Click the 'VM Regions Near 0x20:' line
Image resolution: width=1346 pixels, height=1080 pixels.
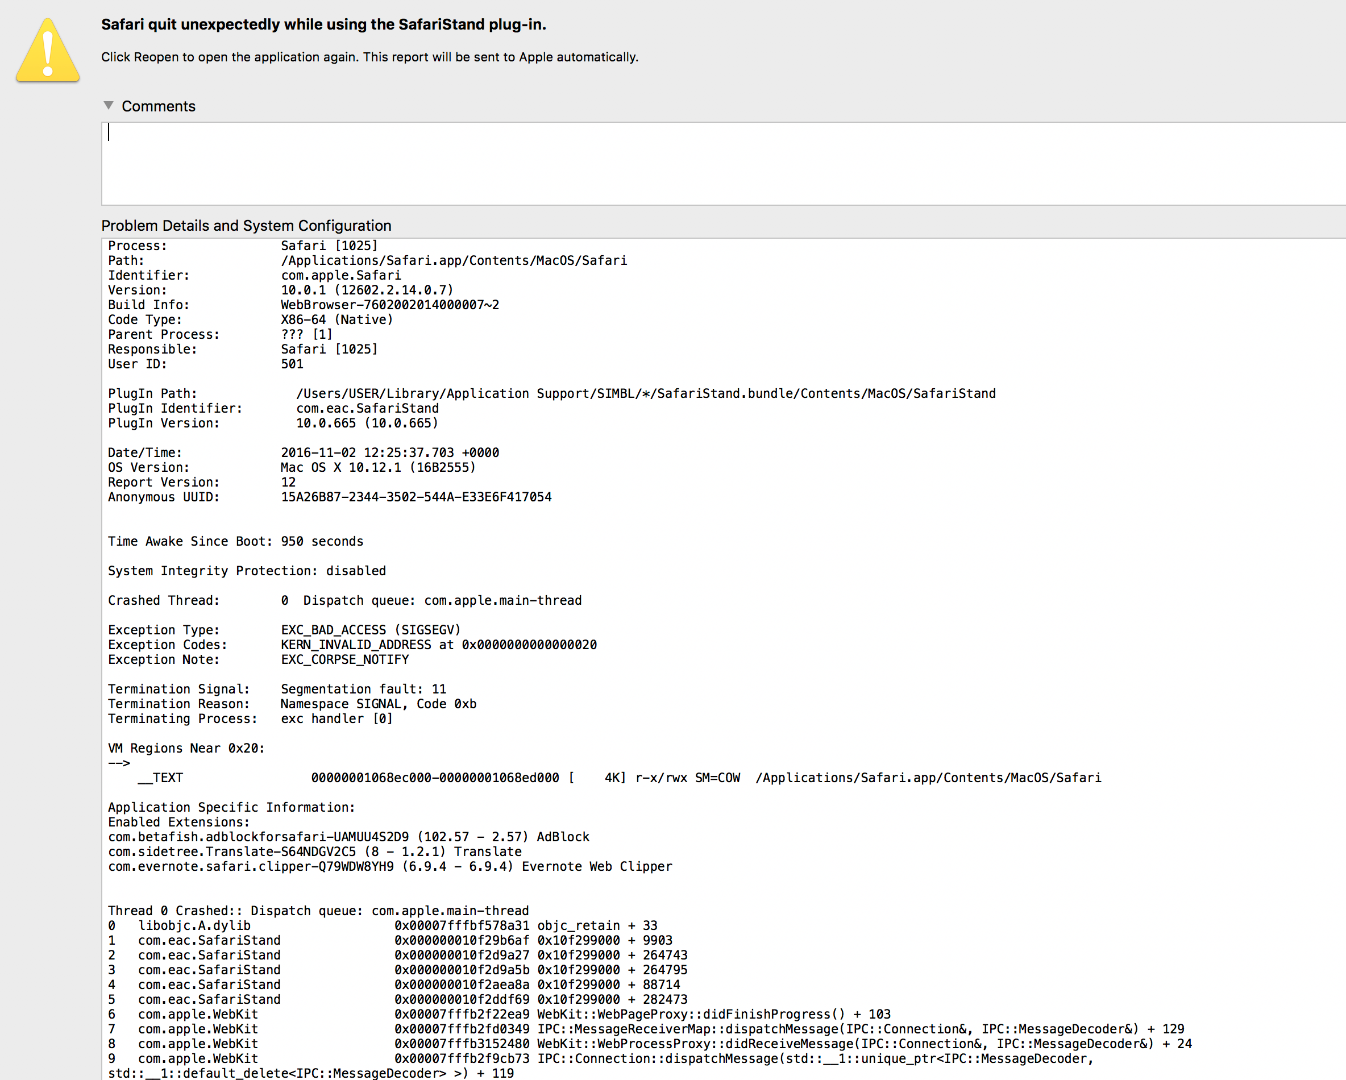(186, 748)
